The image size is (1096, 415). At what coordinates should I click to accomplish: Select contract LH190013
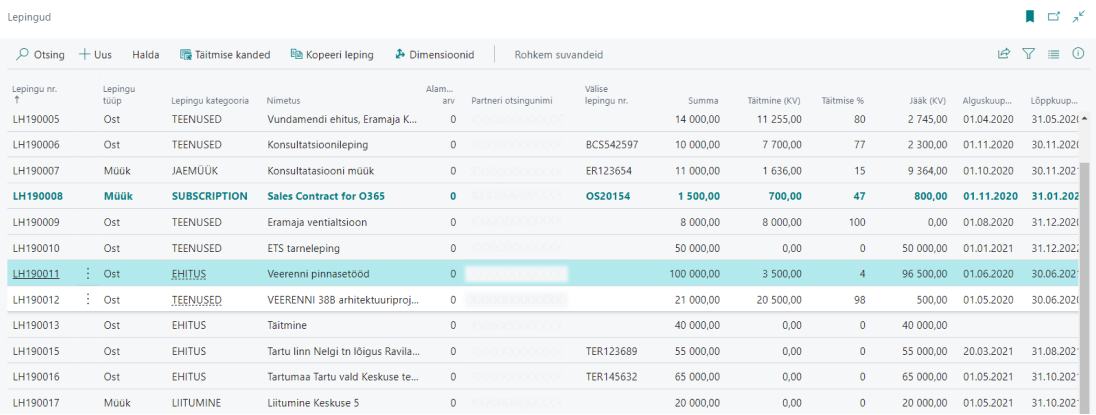click(36, 325)
